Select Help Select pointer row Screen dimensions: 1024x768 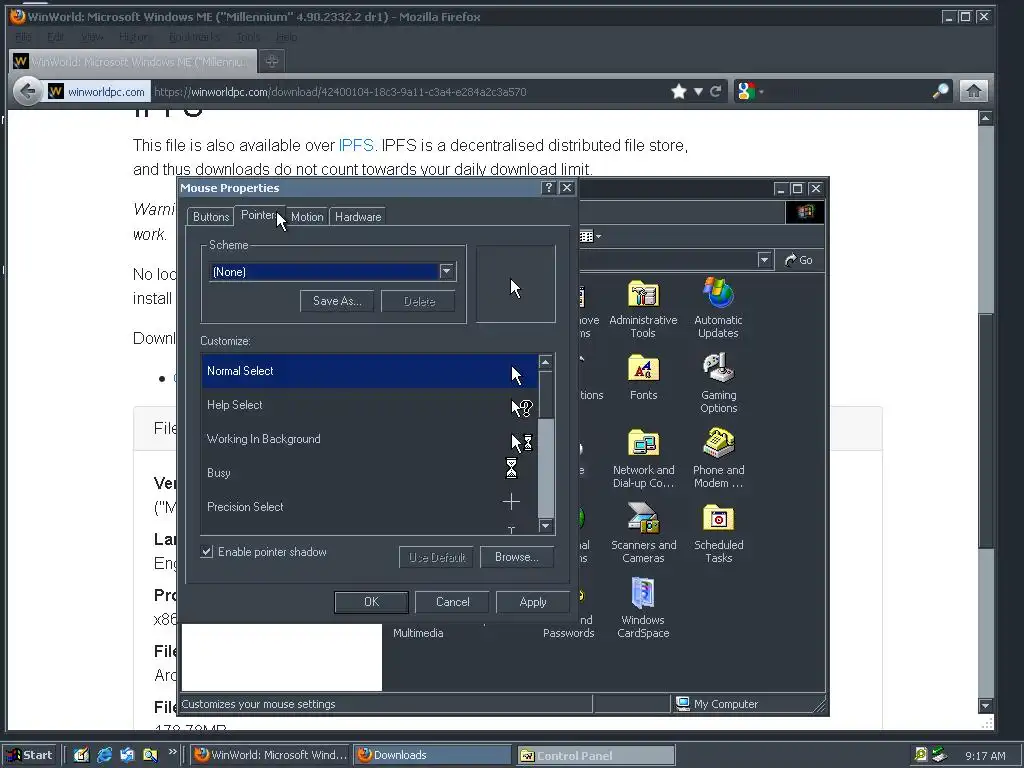tap(370, 405)
